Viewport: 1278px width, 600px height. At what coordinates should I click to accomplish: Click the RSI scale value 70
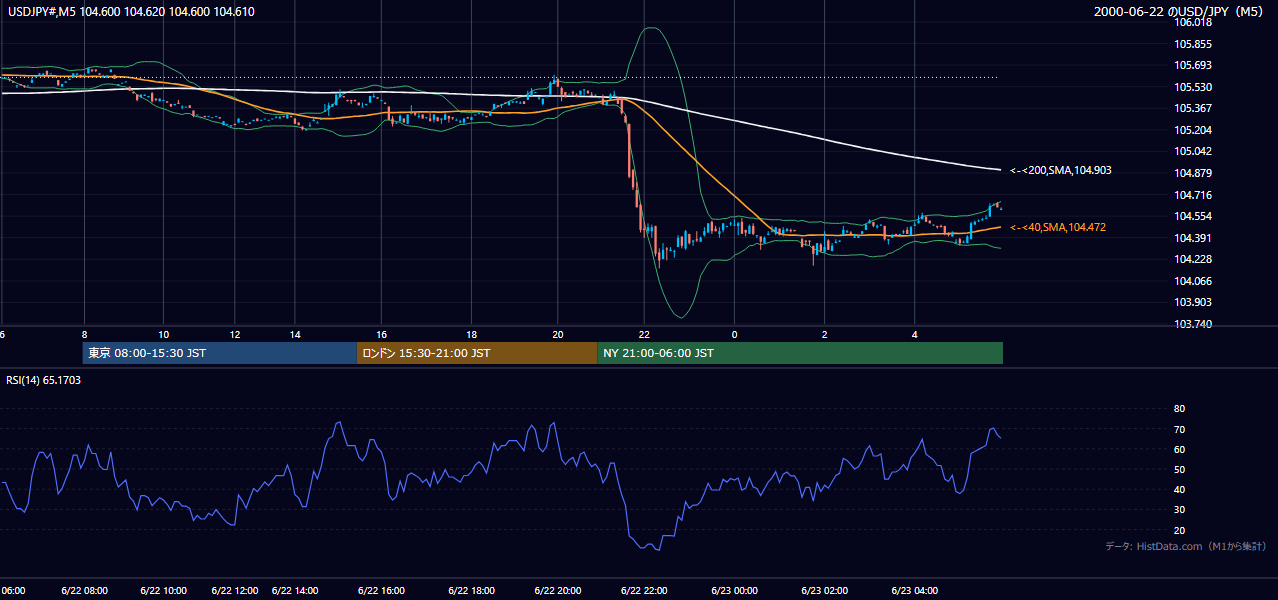[1179, 429]
